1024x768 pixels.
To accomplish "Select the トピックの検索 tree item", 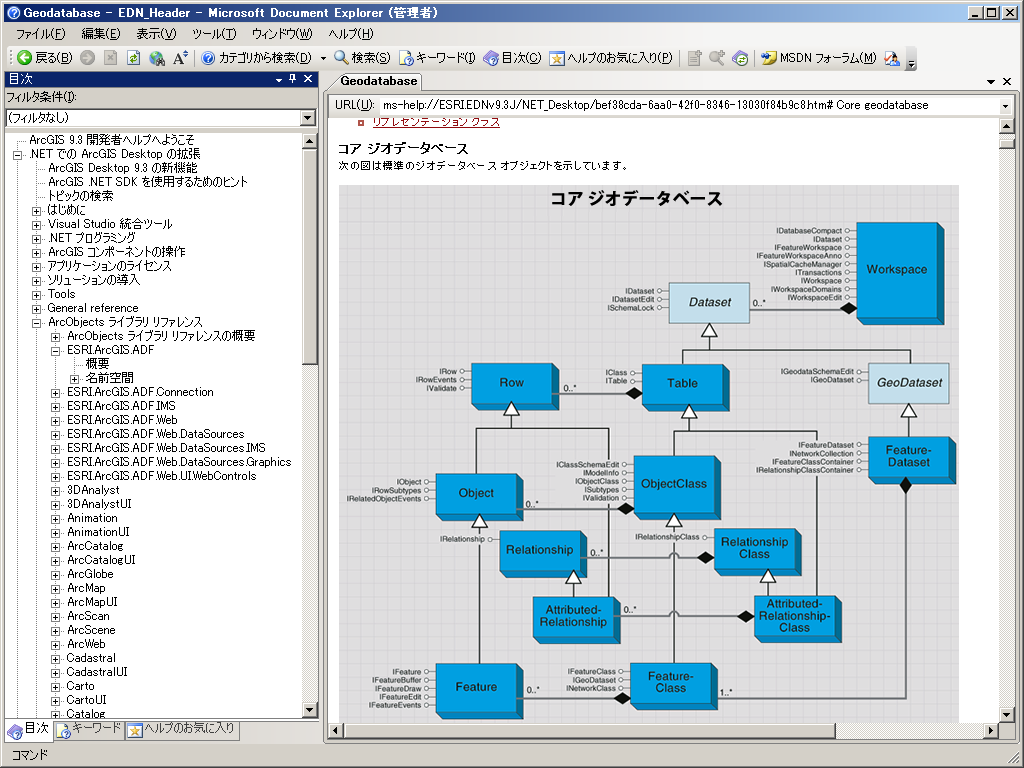I will [80, 196].
